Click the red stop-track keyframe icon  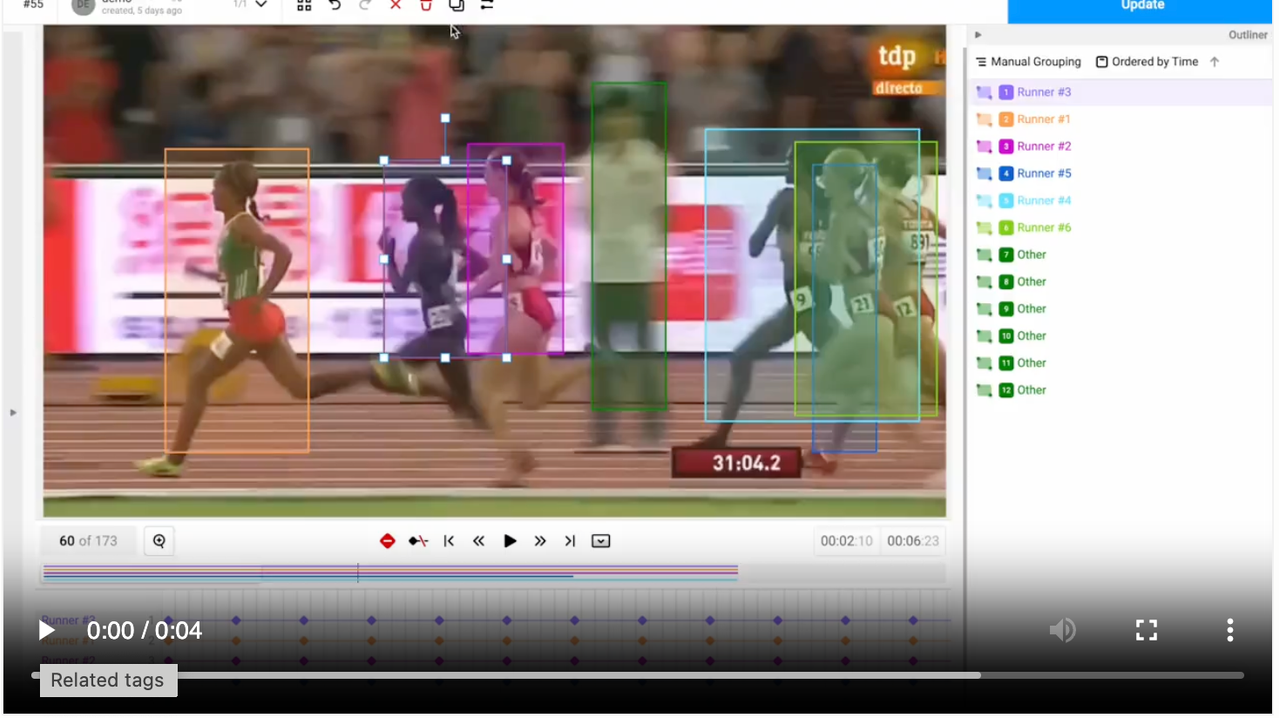(387, 540)
